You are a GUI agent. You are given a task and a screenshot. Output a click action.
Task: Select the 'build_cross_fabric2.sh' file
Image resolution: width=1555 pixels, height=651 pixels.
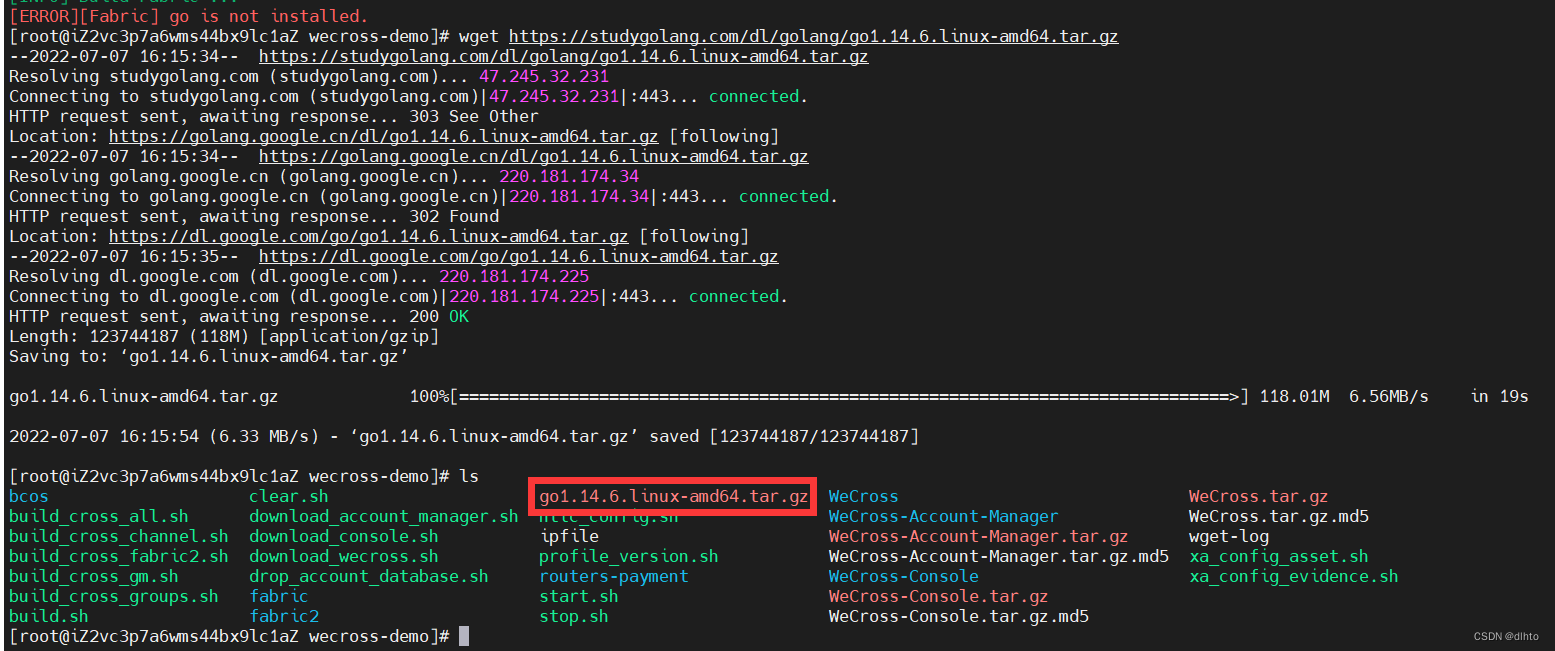click(x=119, y=557)
